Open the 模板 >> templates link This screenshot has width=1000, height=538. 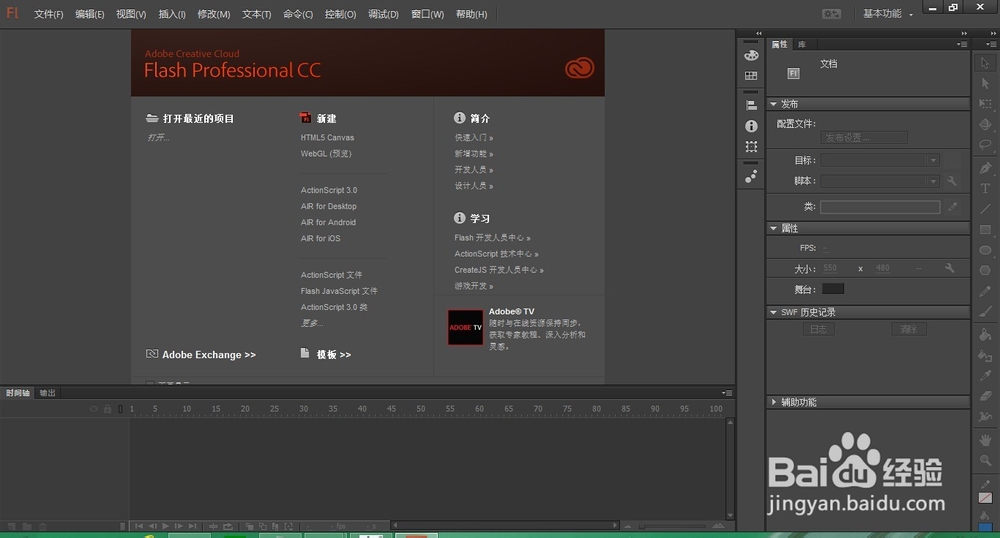click(334, 354)
